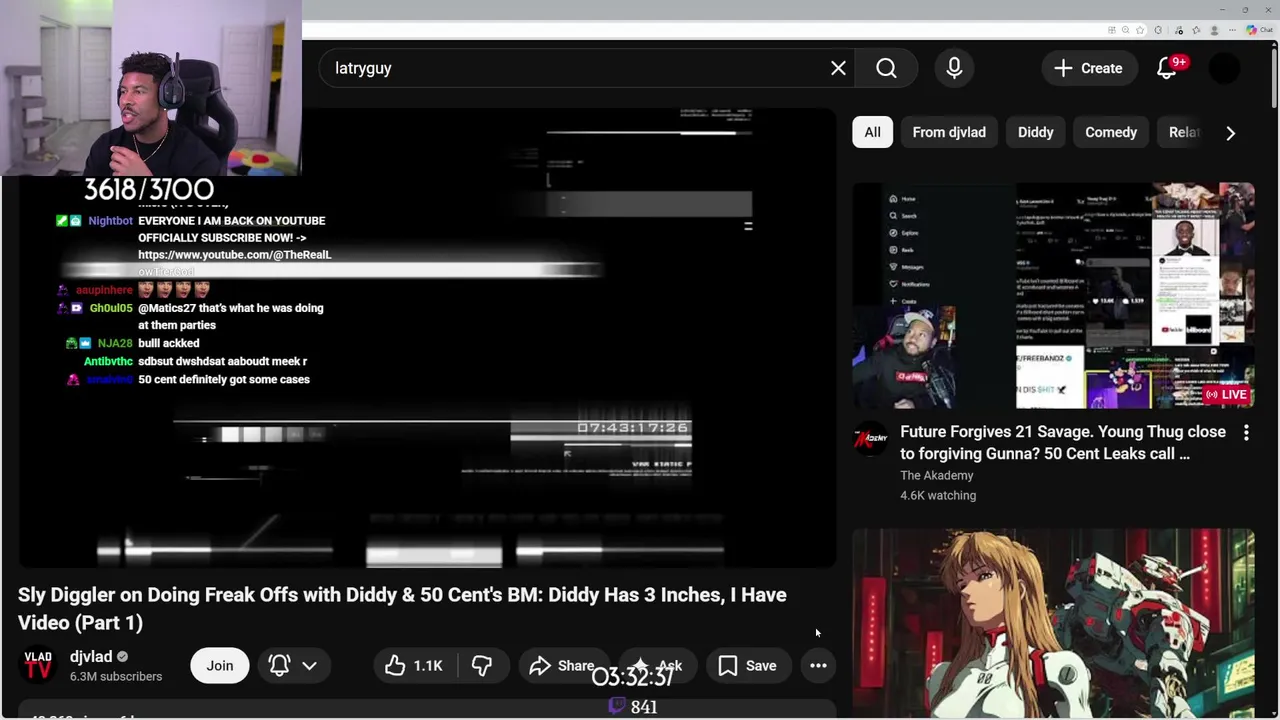Viewport: 1280px width, 720px height.
Task: Open the djvlad channel name
Action: 91,656
